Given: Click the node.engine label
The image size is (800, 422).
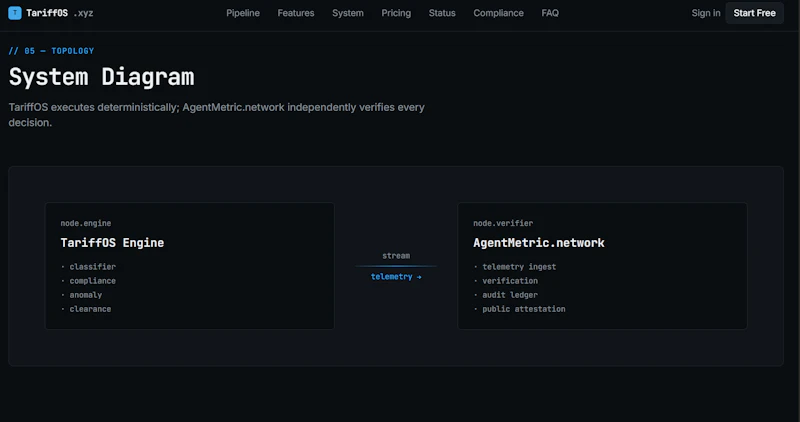Looking at the screenshot, I should tap(86, 223).
